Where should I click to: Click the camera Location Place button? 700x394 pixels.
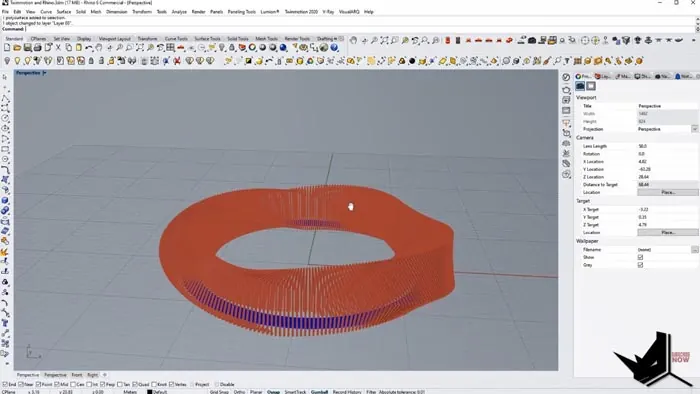pos(668,192)
